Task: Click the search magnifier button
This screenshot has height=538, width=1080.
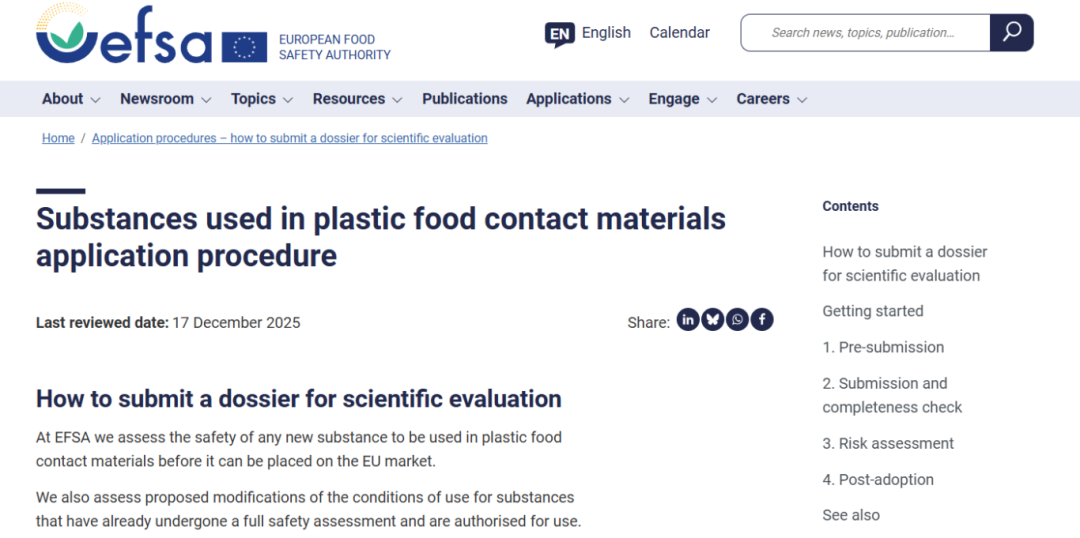Action: pos(1011,33)
